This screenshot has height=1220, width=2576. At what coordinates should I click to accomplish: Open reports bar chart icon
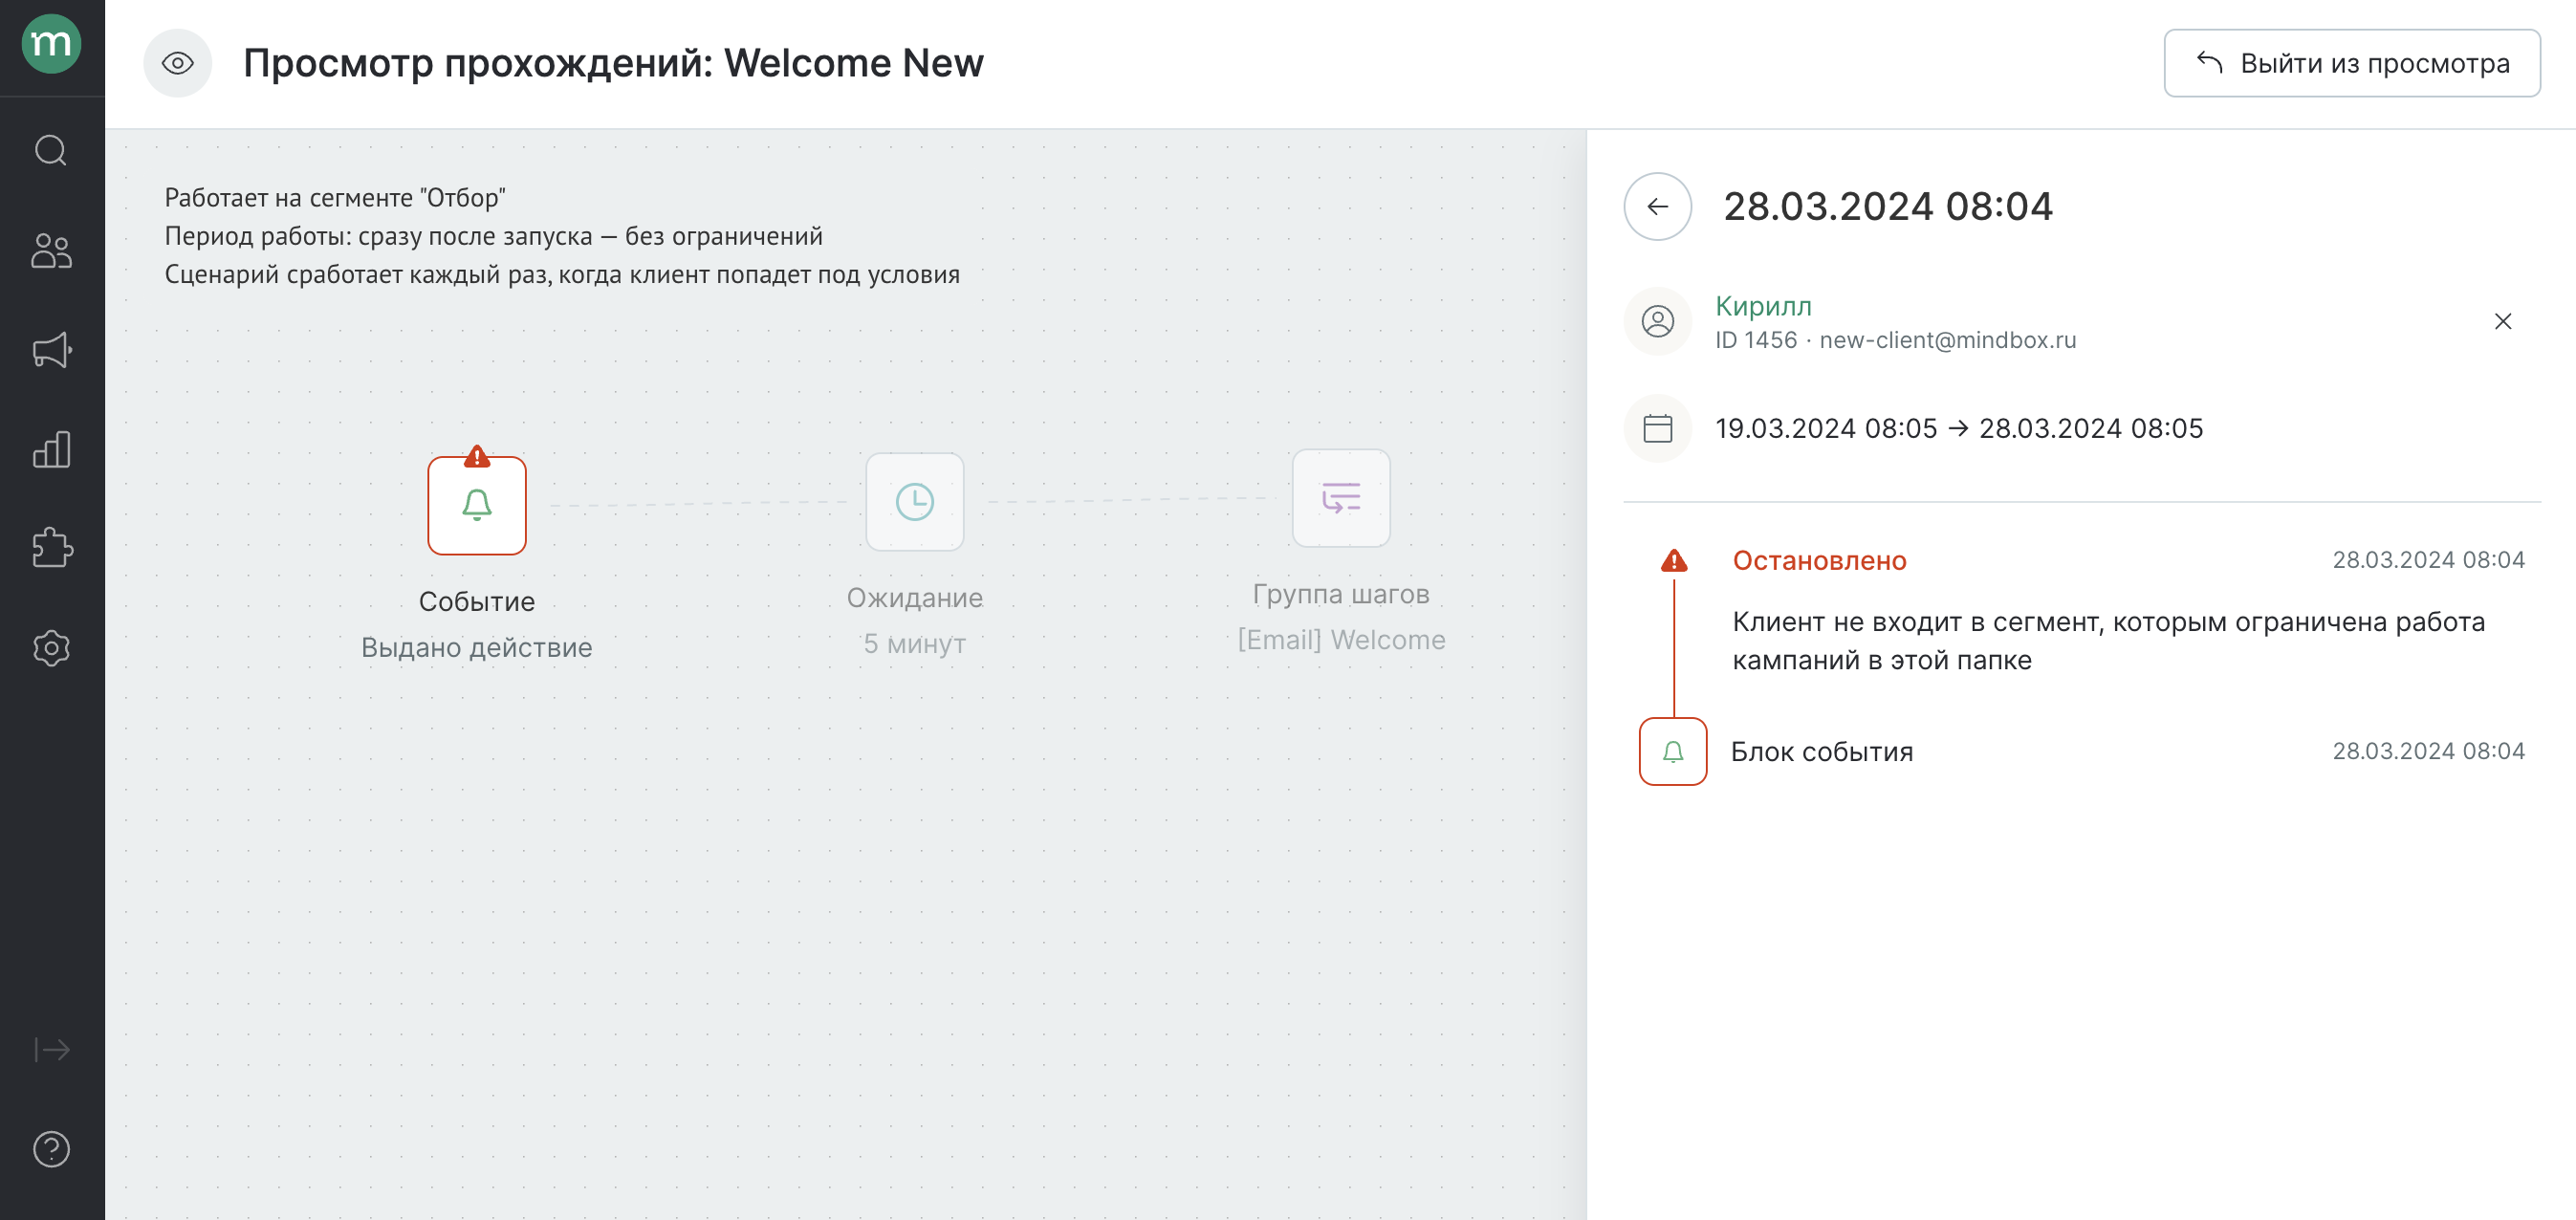coord(51,450)
